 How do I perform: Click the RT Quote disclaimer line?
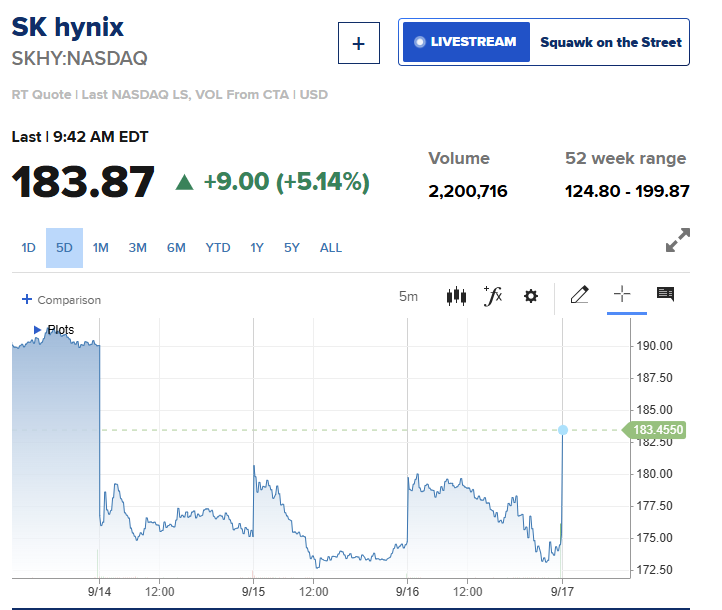pyautogui.click(x=169, y=94)
